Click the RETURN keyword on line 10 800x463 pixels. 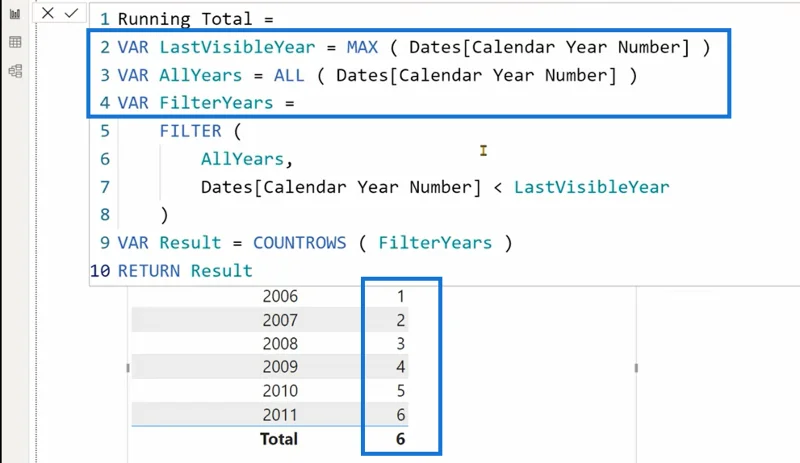pos(148,271)
